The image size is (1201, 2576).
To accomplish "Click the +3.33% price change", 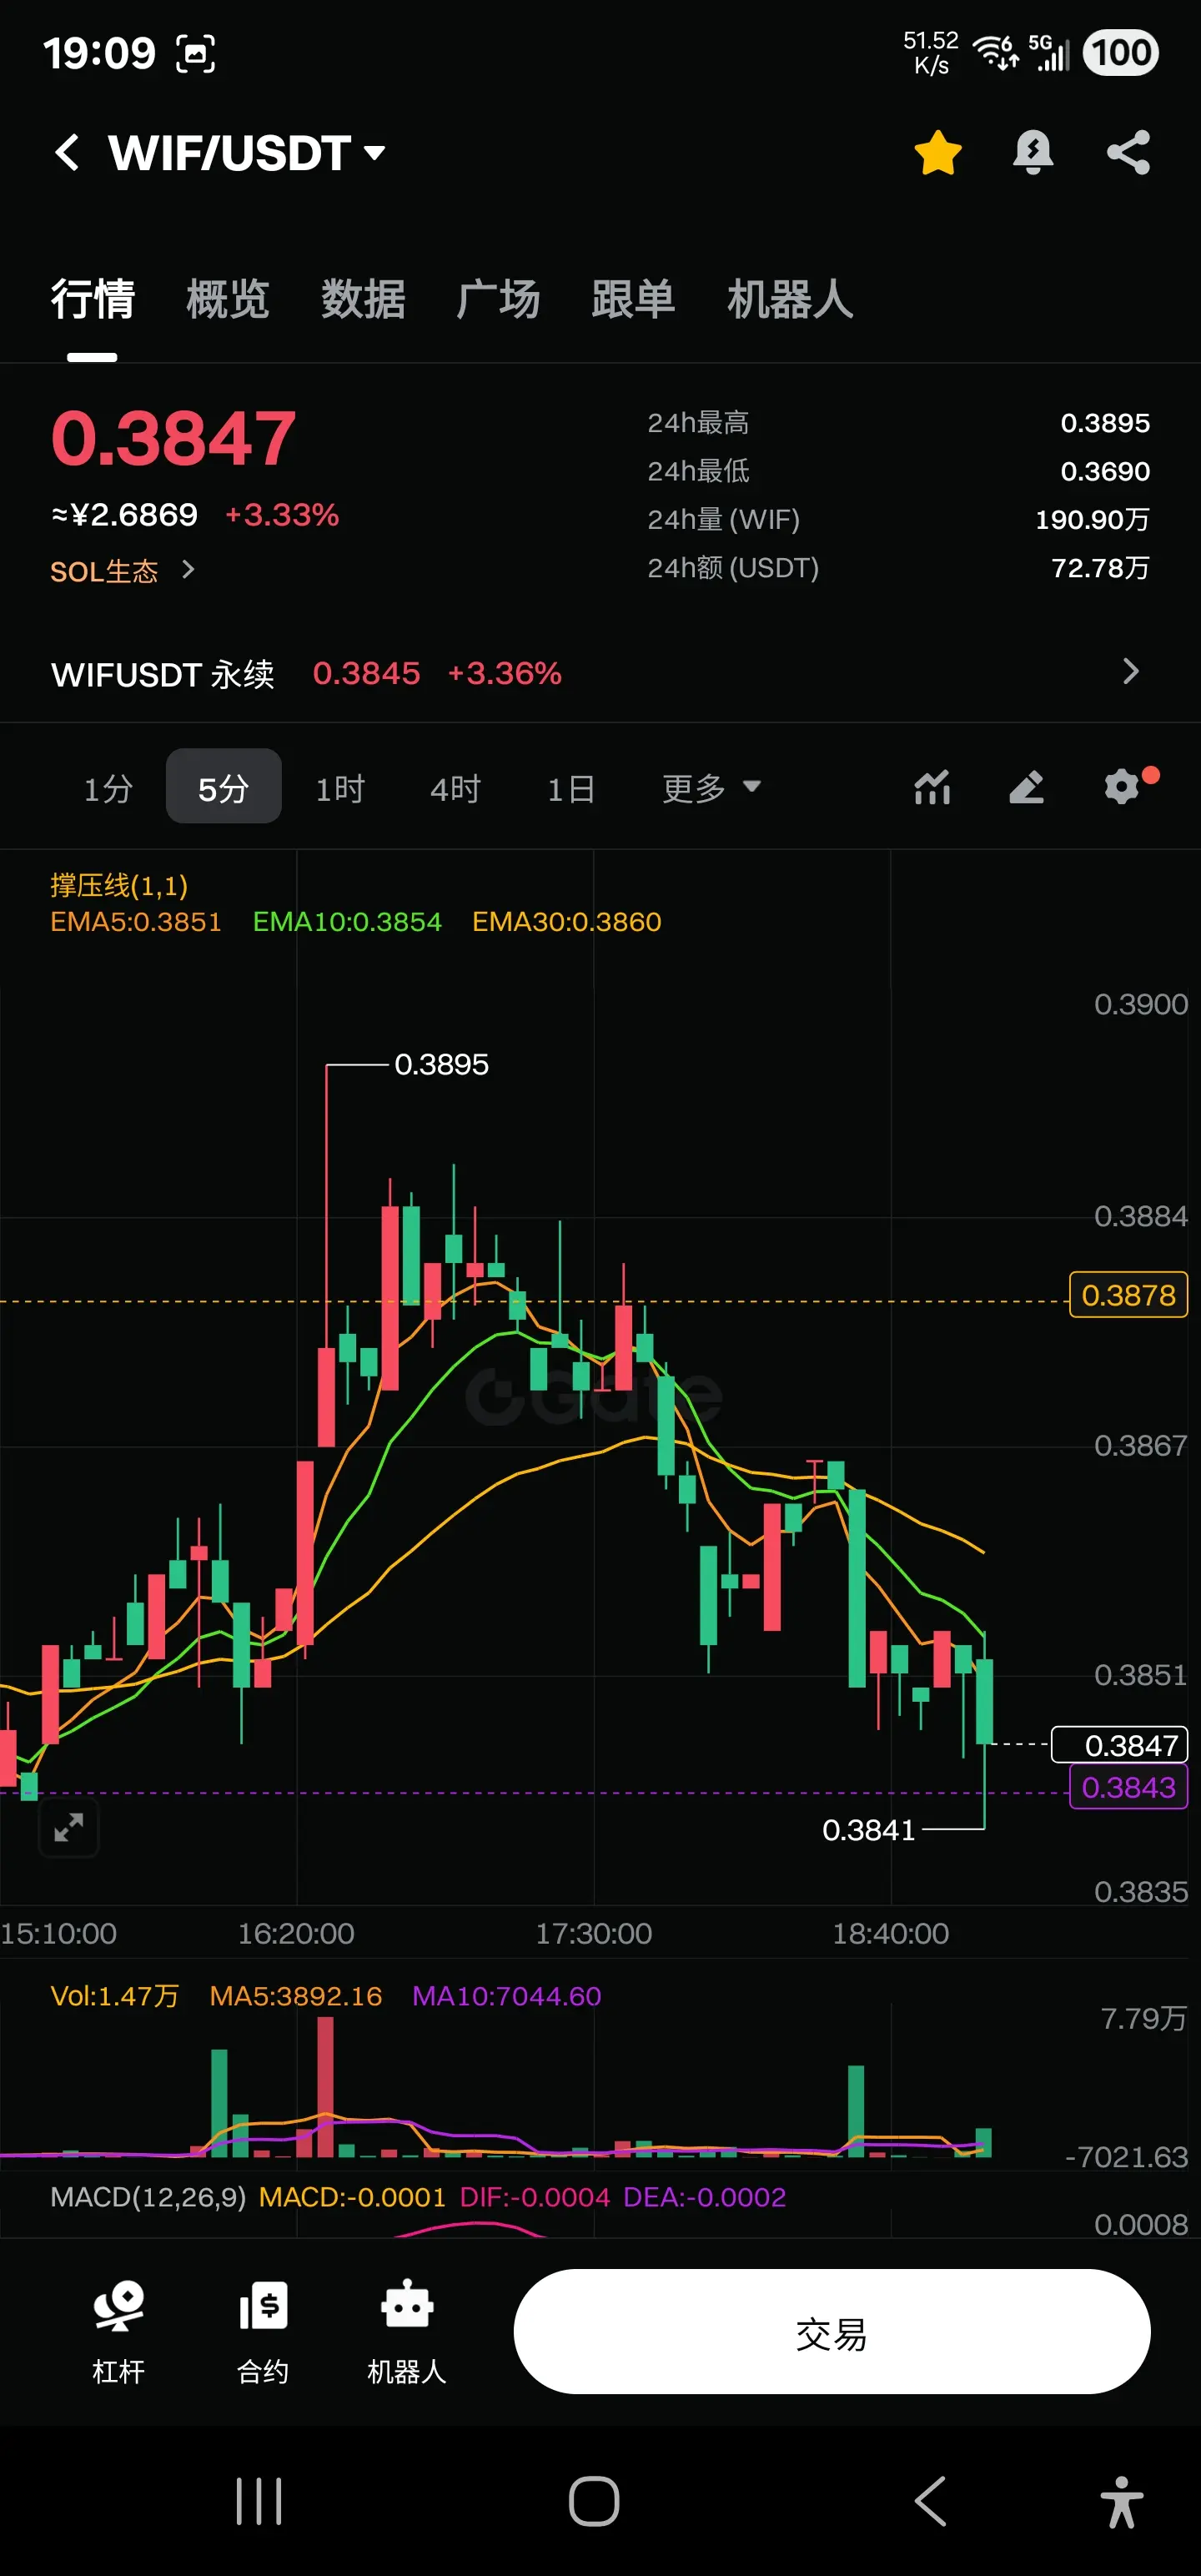I will [282, 515].
